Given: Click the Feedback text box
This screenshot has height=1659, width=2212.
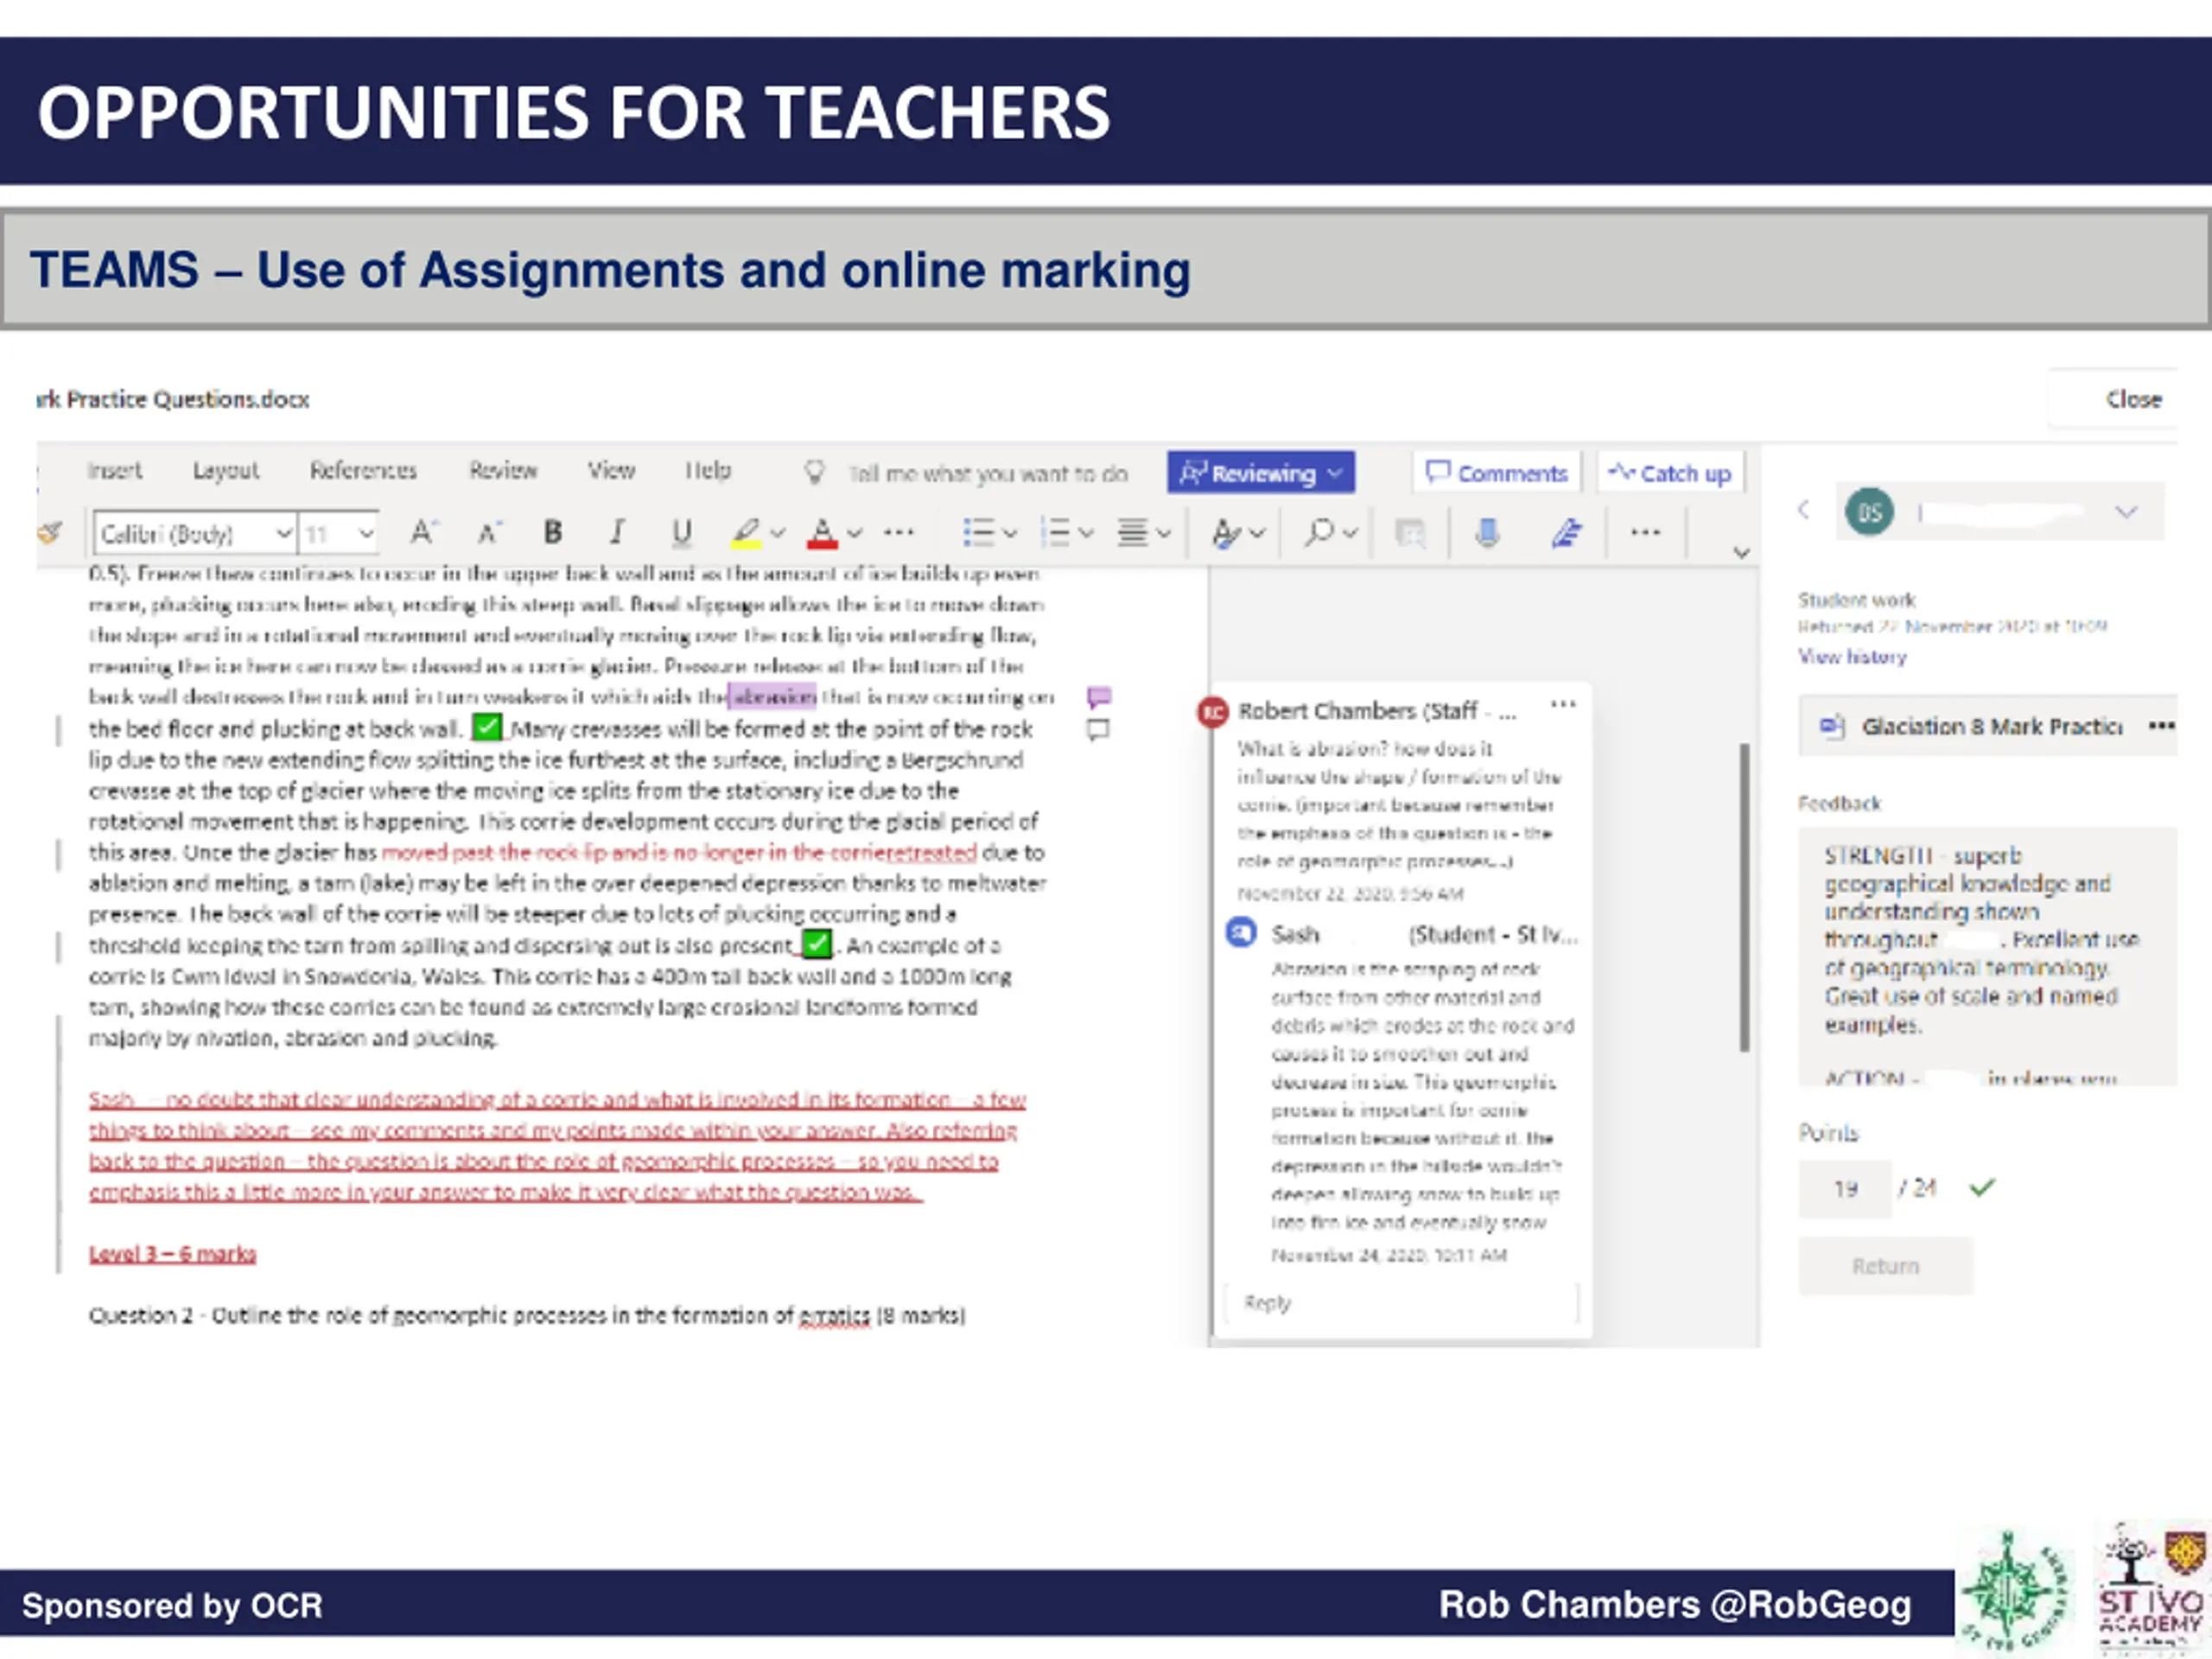Looking at the screenshot, I should 1987,955.
